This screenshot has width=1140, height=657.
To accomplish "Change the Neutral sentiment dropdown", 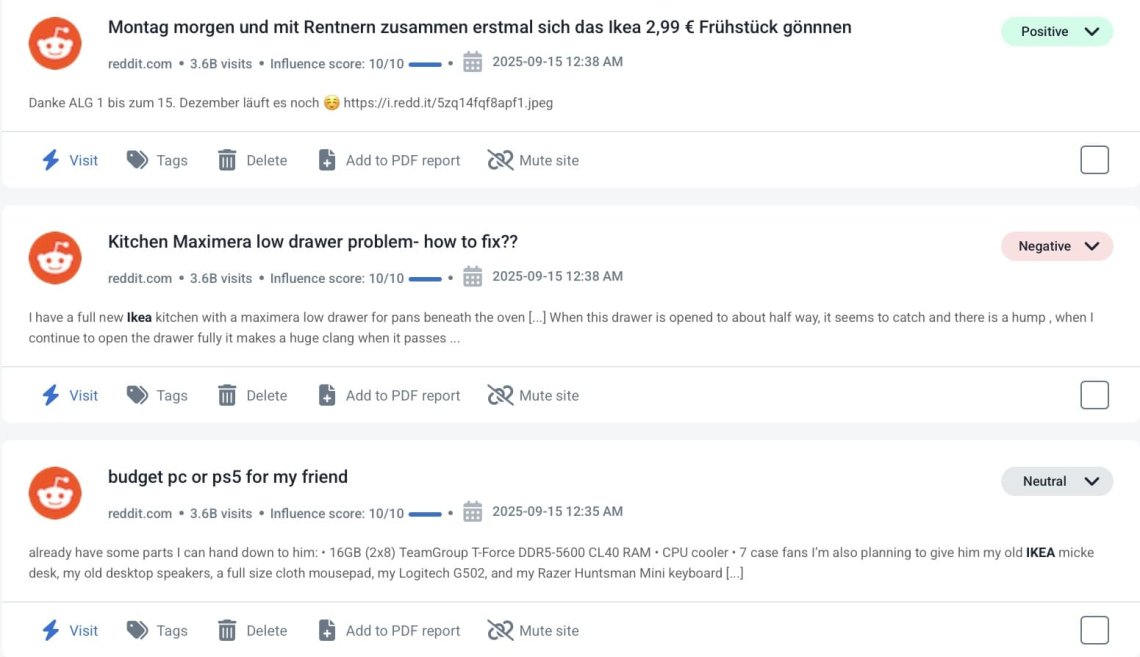I will (x=1057, y=481).
